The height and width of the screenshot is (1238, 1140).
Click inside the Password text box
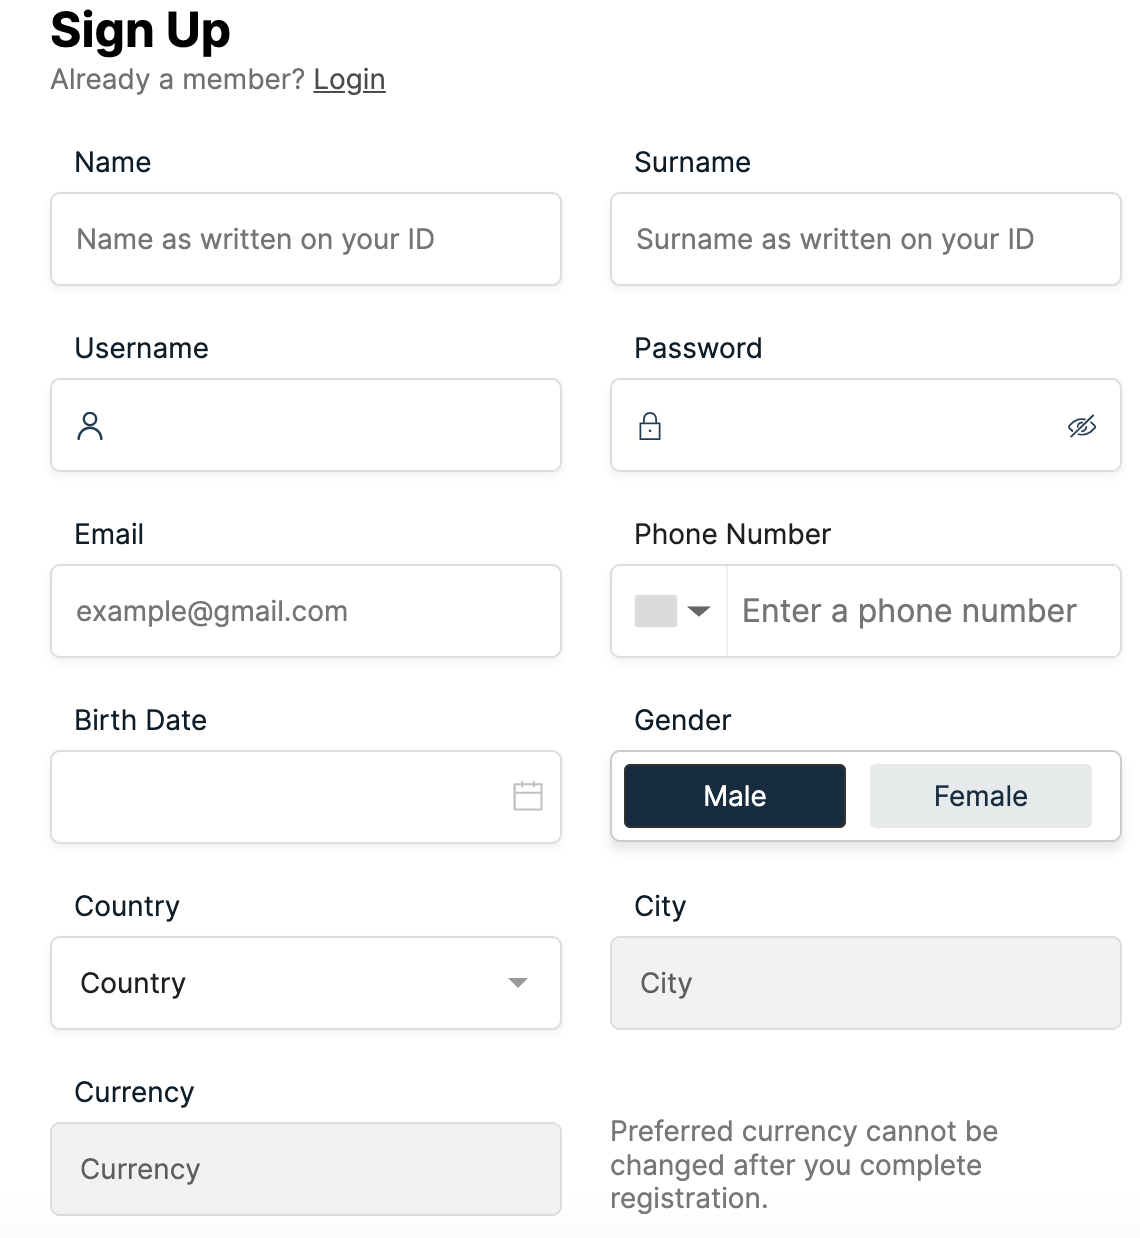click(x=855, y=425)
